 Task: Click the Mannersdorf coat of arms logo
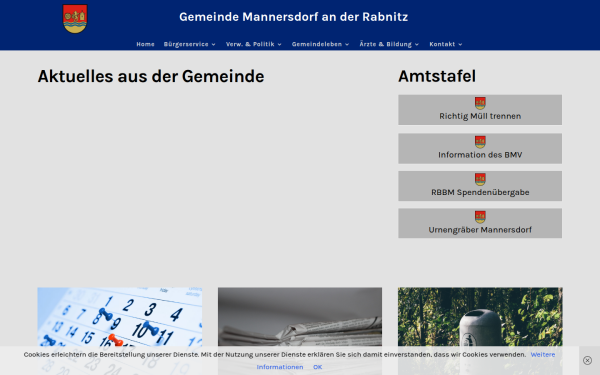pyautogui.click(x=75, y=19)
